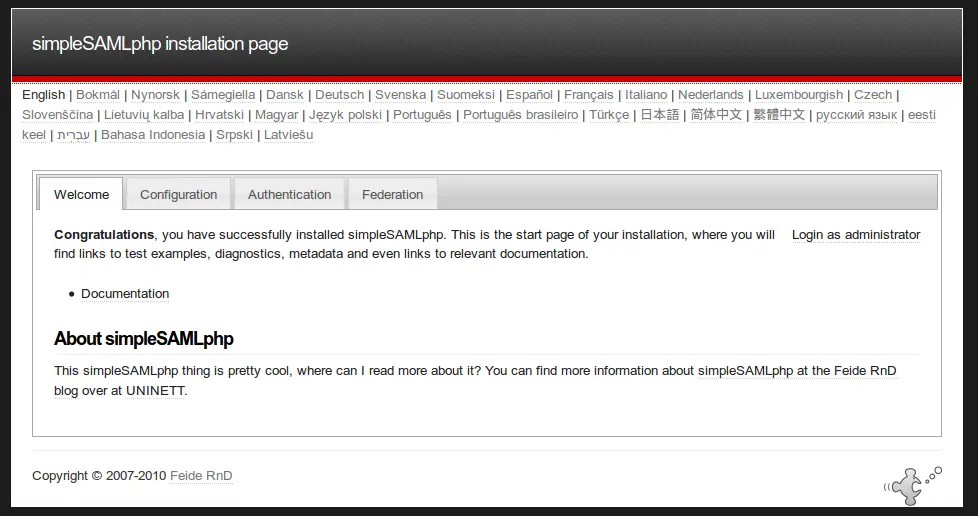Click the bold Congratulations word
This screenshot has height=516, width=978.
pos(104,235)
